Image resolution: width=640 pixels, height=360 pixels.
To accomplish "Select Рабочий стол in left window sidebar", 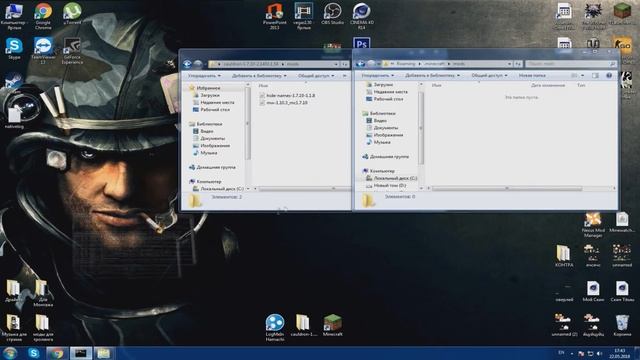I will 215,109.
